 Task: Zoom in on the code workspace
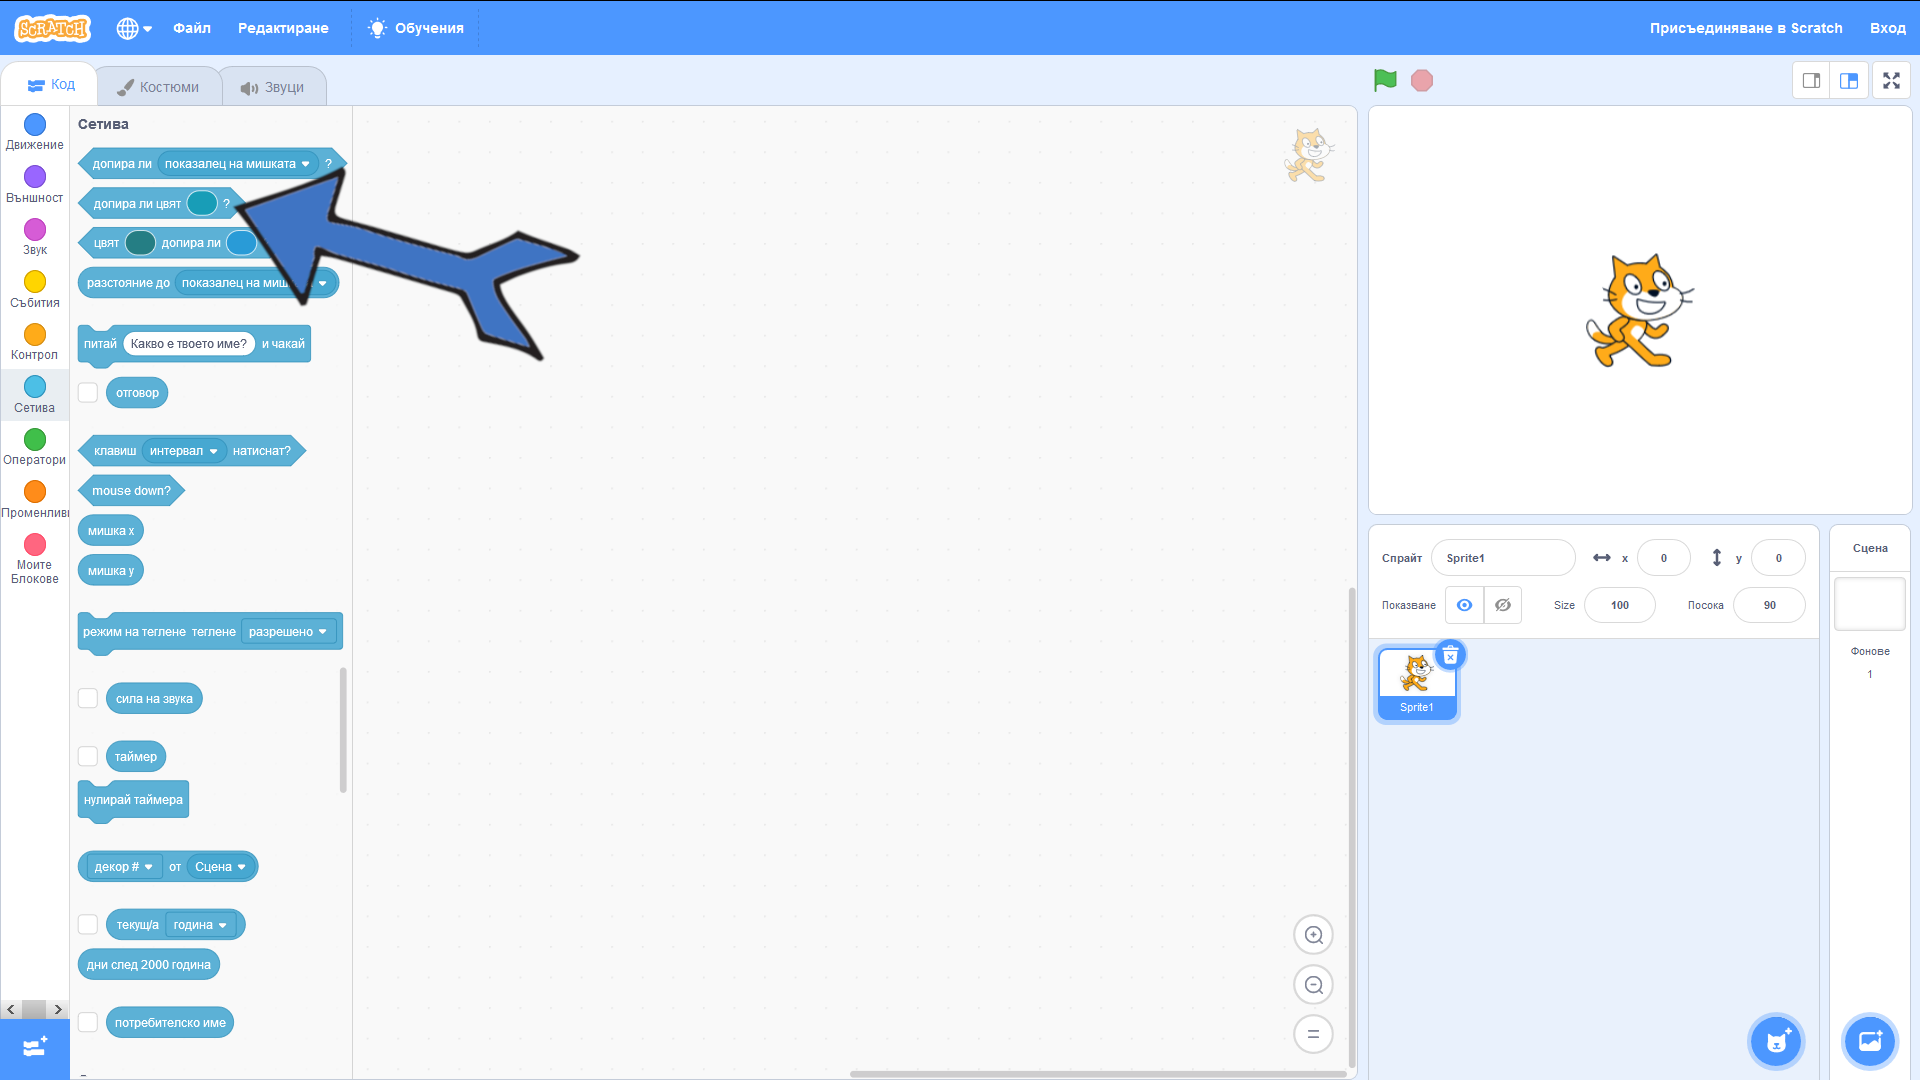pos(1313,935)
